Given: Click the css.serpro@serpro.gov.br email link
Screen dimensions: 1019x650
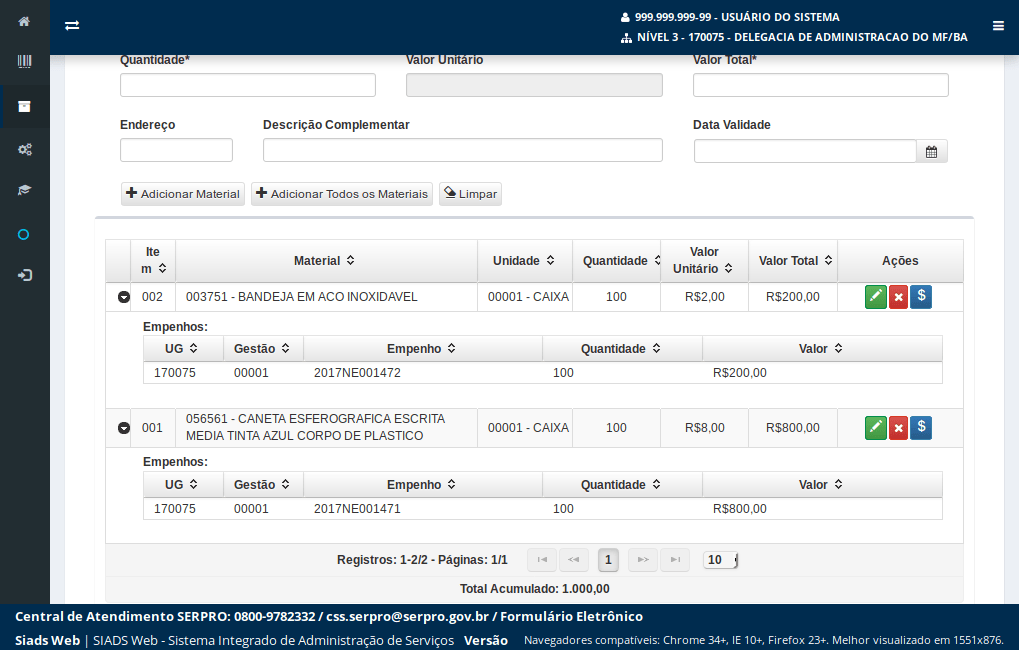Looking at the screenshot, I should 407,616.
